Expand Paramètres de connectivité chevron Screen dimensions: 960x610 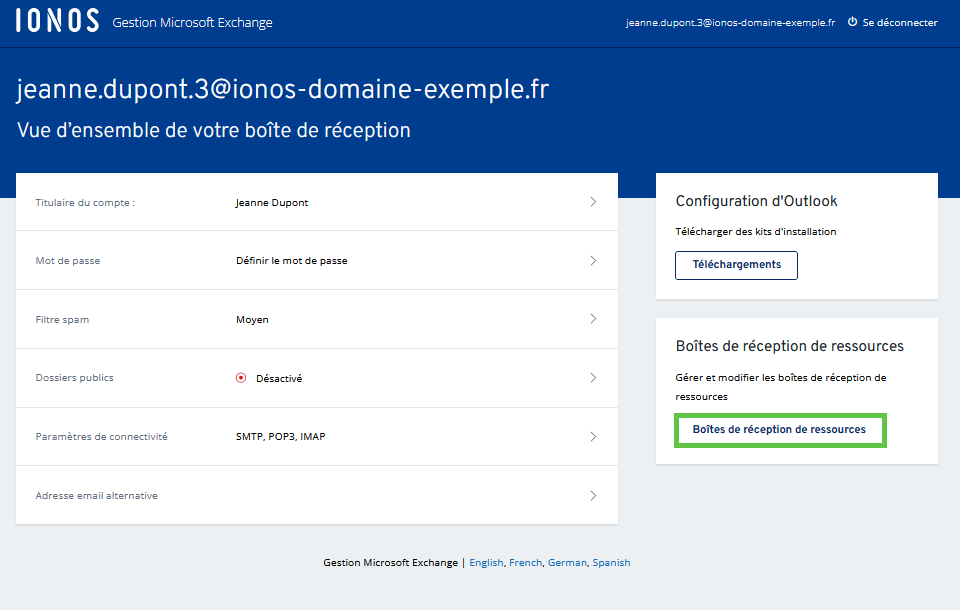pyautogui.click(x=593, y=437)
